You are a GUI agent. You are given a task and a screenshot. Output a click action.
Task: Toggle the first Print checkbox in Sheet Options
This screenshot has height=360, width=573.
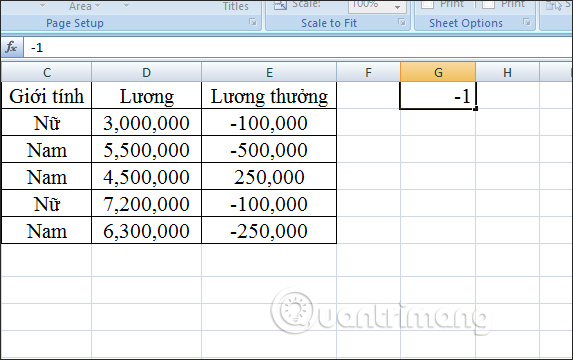[x=428, y=4]
